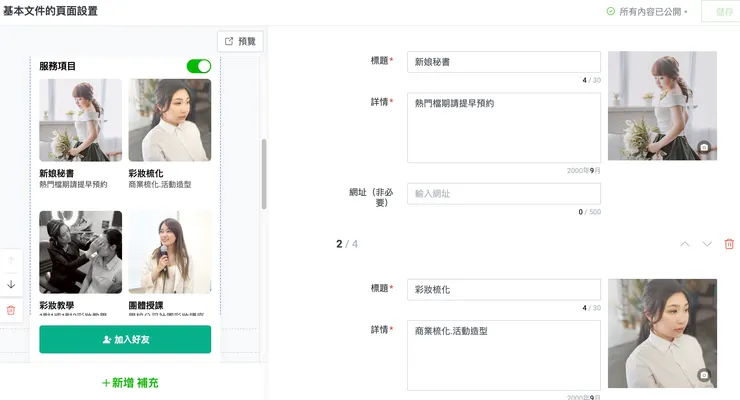Image resolution: width=740 pixels, height=400 pixels.
Task: Select the 團體授課 preview card image
Action: coord(170,252)
